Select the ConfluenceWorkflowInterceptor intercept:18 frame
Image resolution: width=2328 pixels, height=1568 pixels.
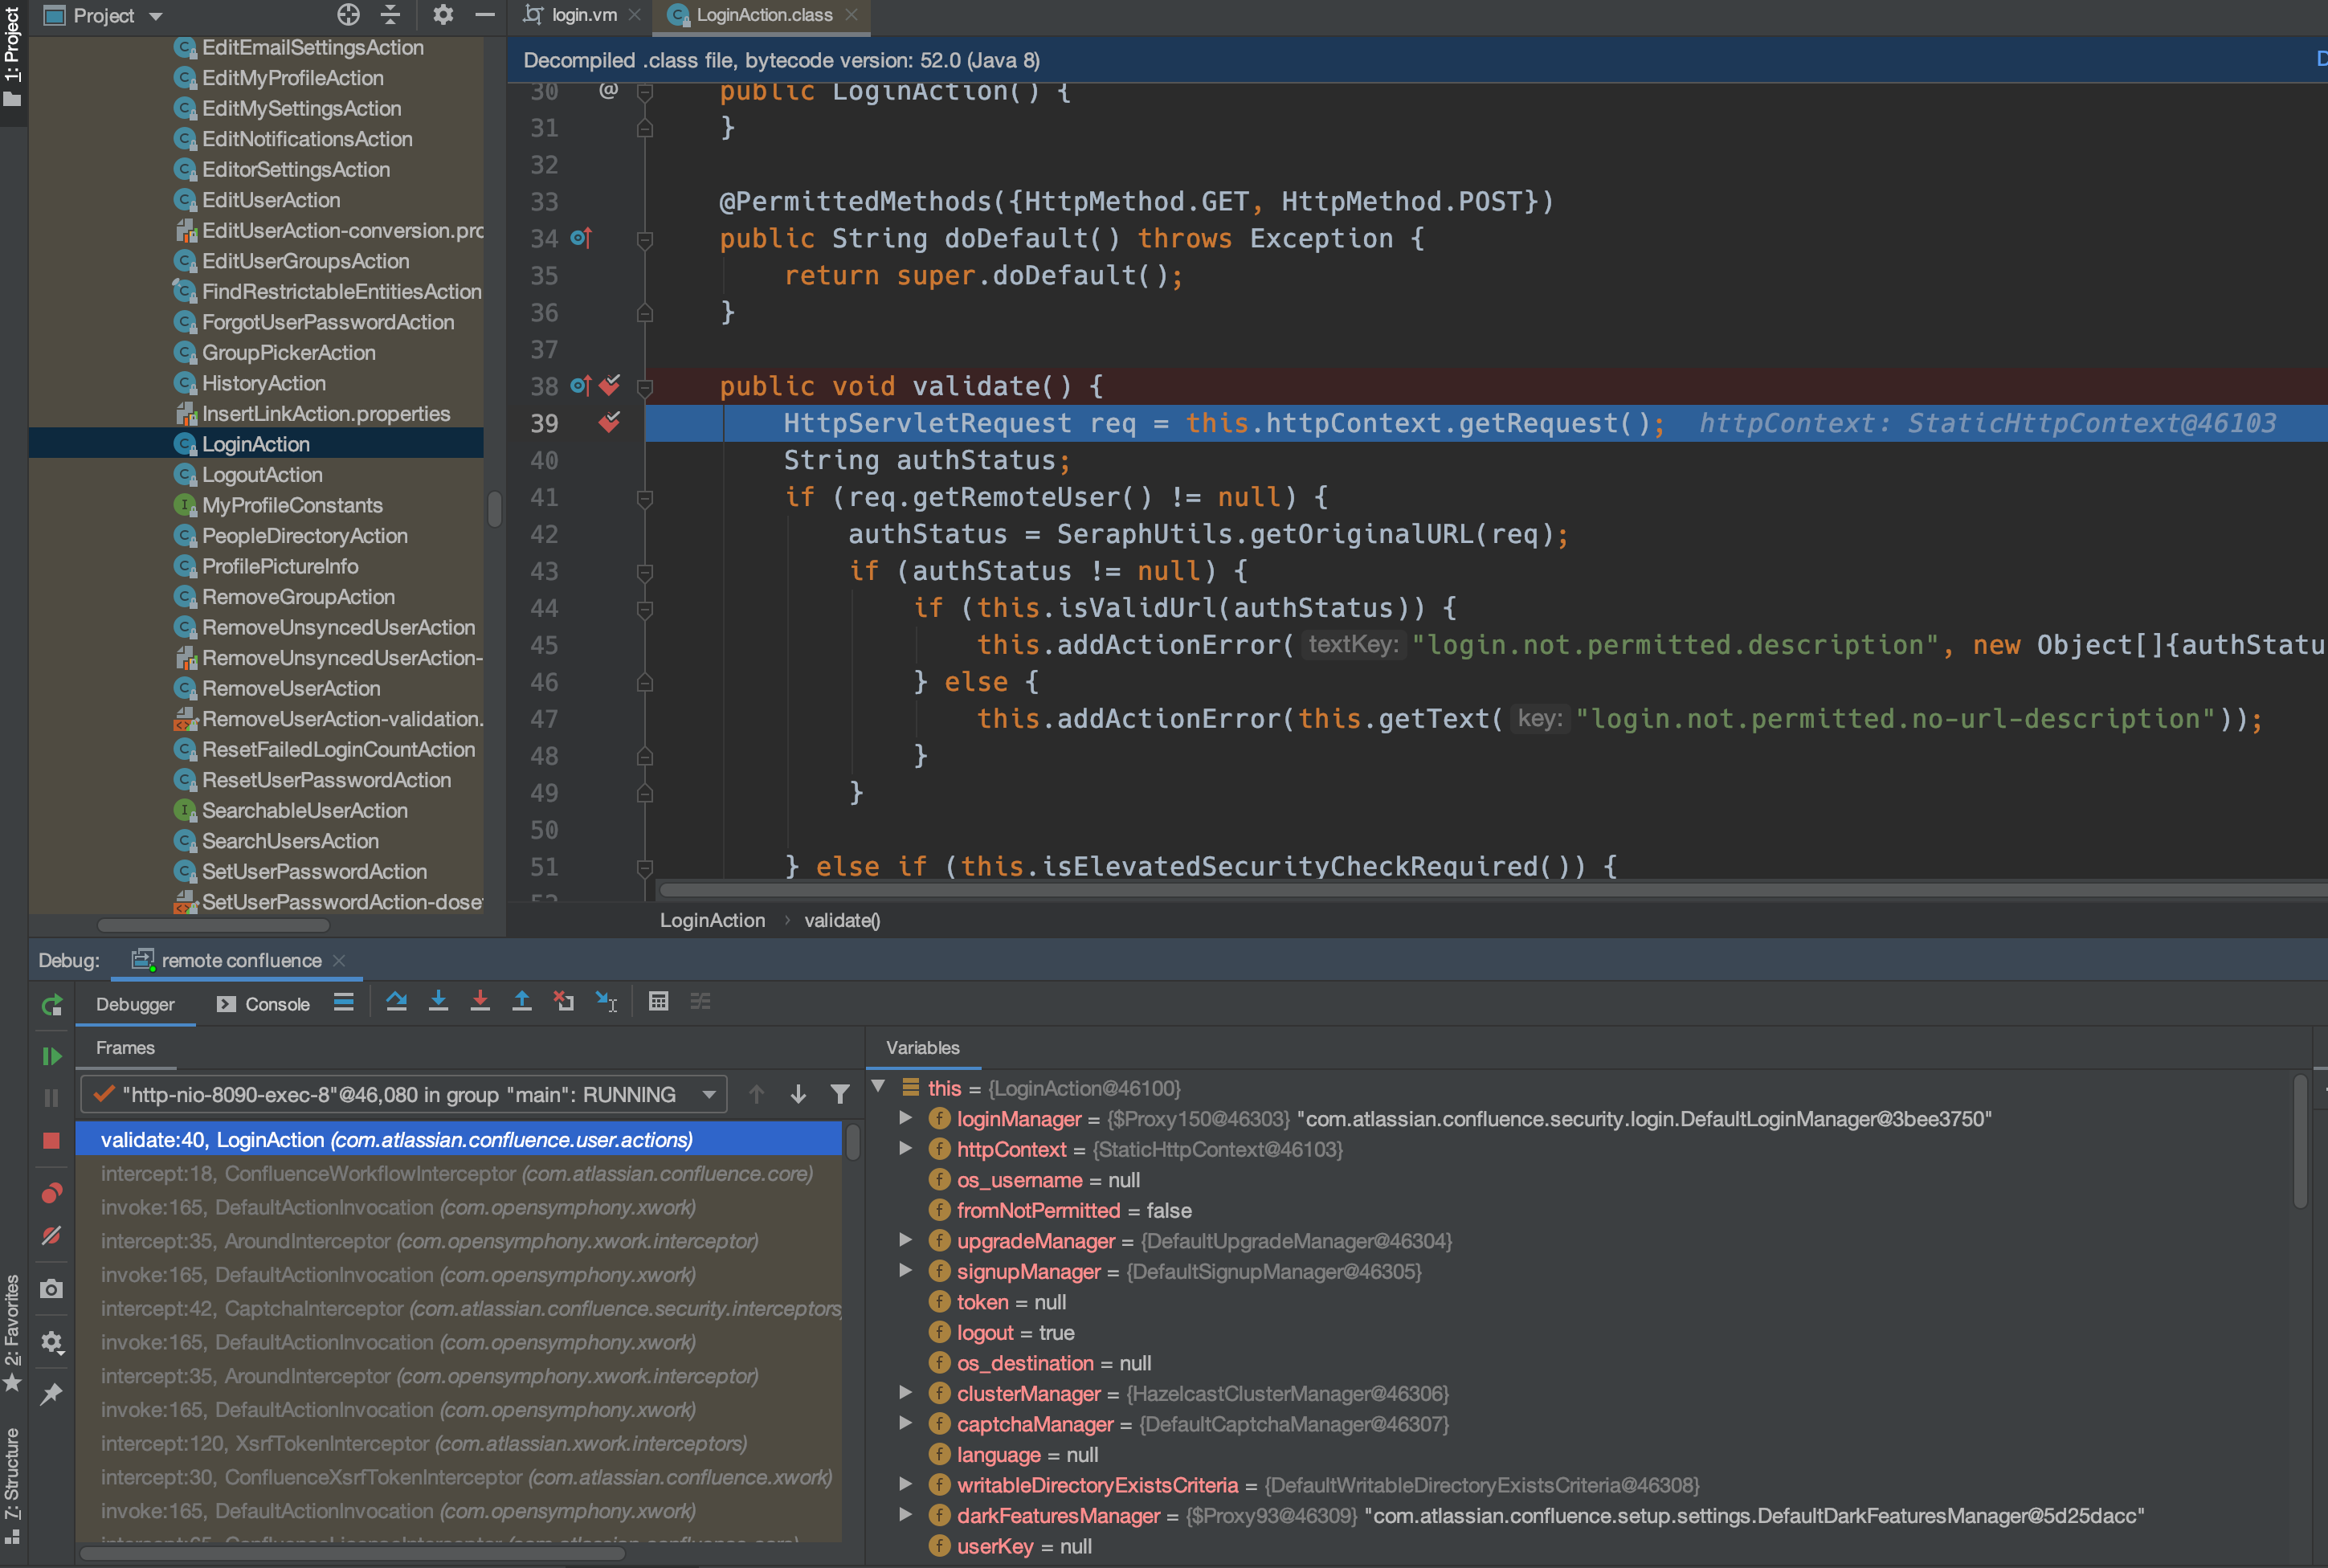click(x=458, y=1173)
